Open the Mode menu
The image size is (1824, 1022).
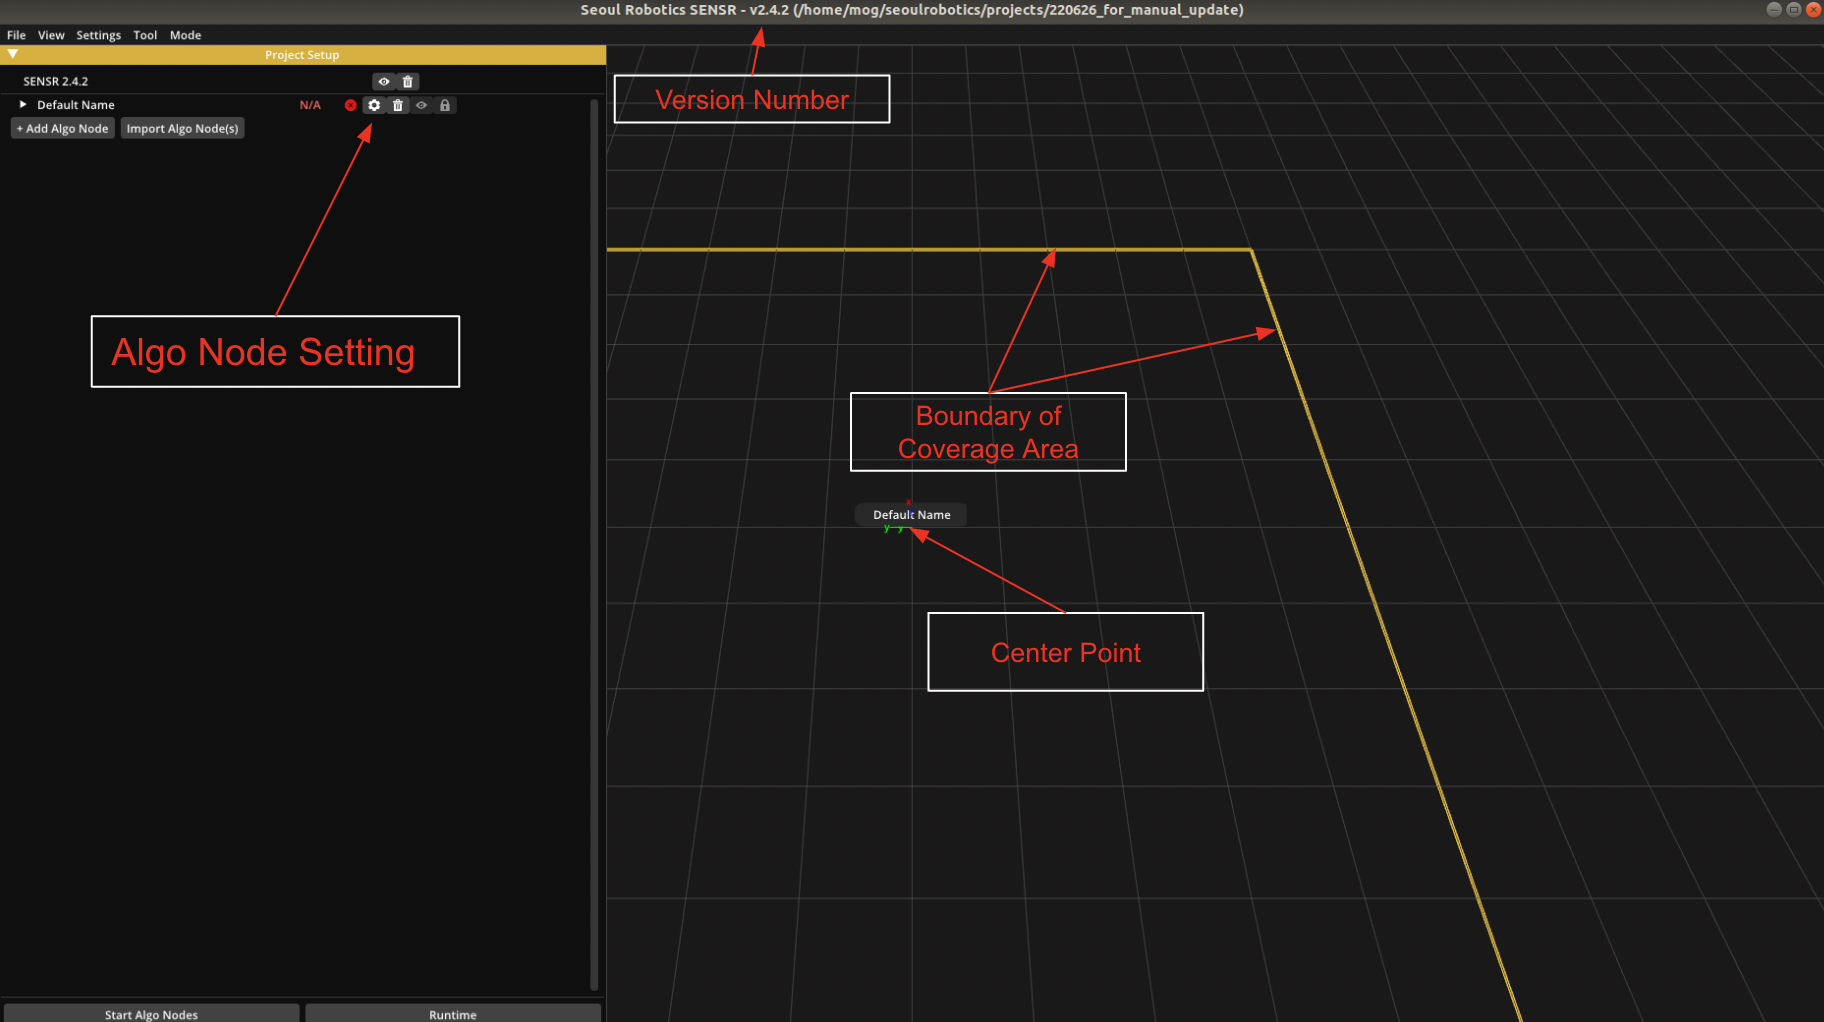[185, 35]
